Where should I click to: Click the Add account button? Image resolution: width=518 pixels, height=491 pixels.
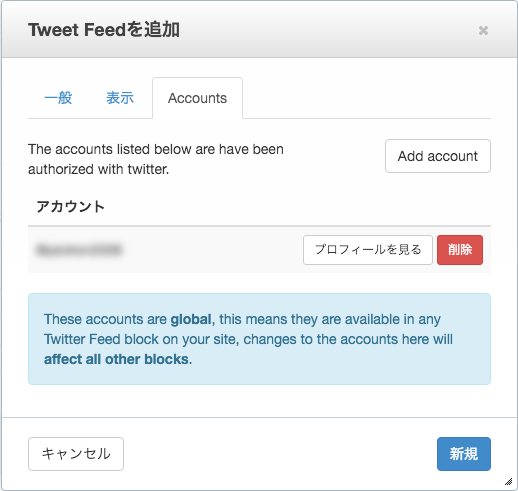[438, 156]
